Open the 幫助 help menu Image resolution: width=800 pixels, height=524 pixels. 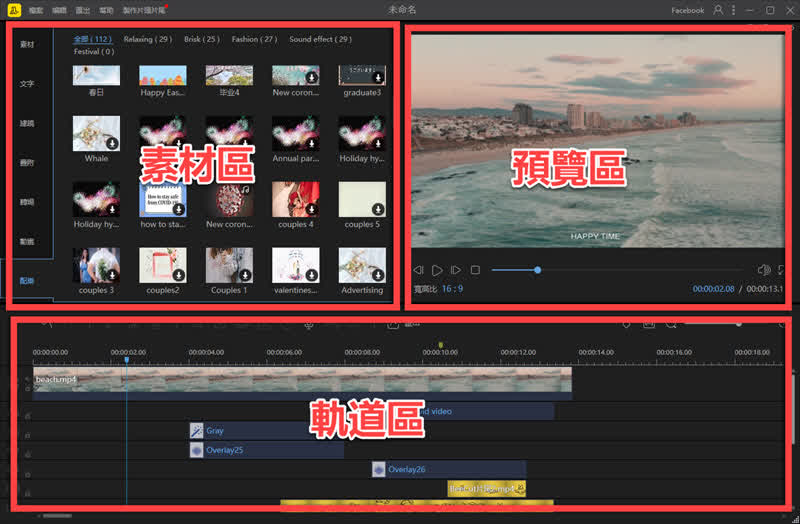(x=106, y=10)
